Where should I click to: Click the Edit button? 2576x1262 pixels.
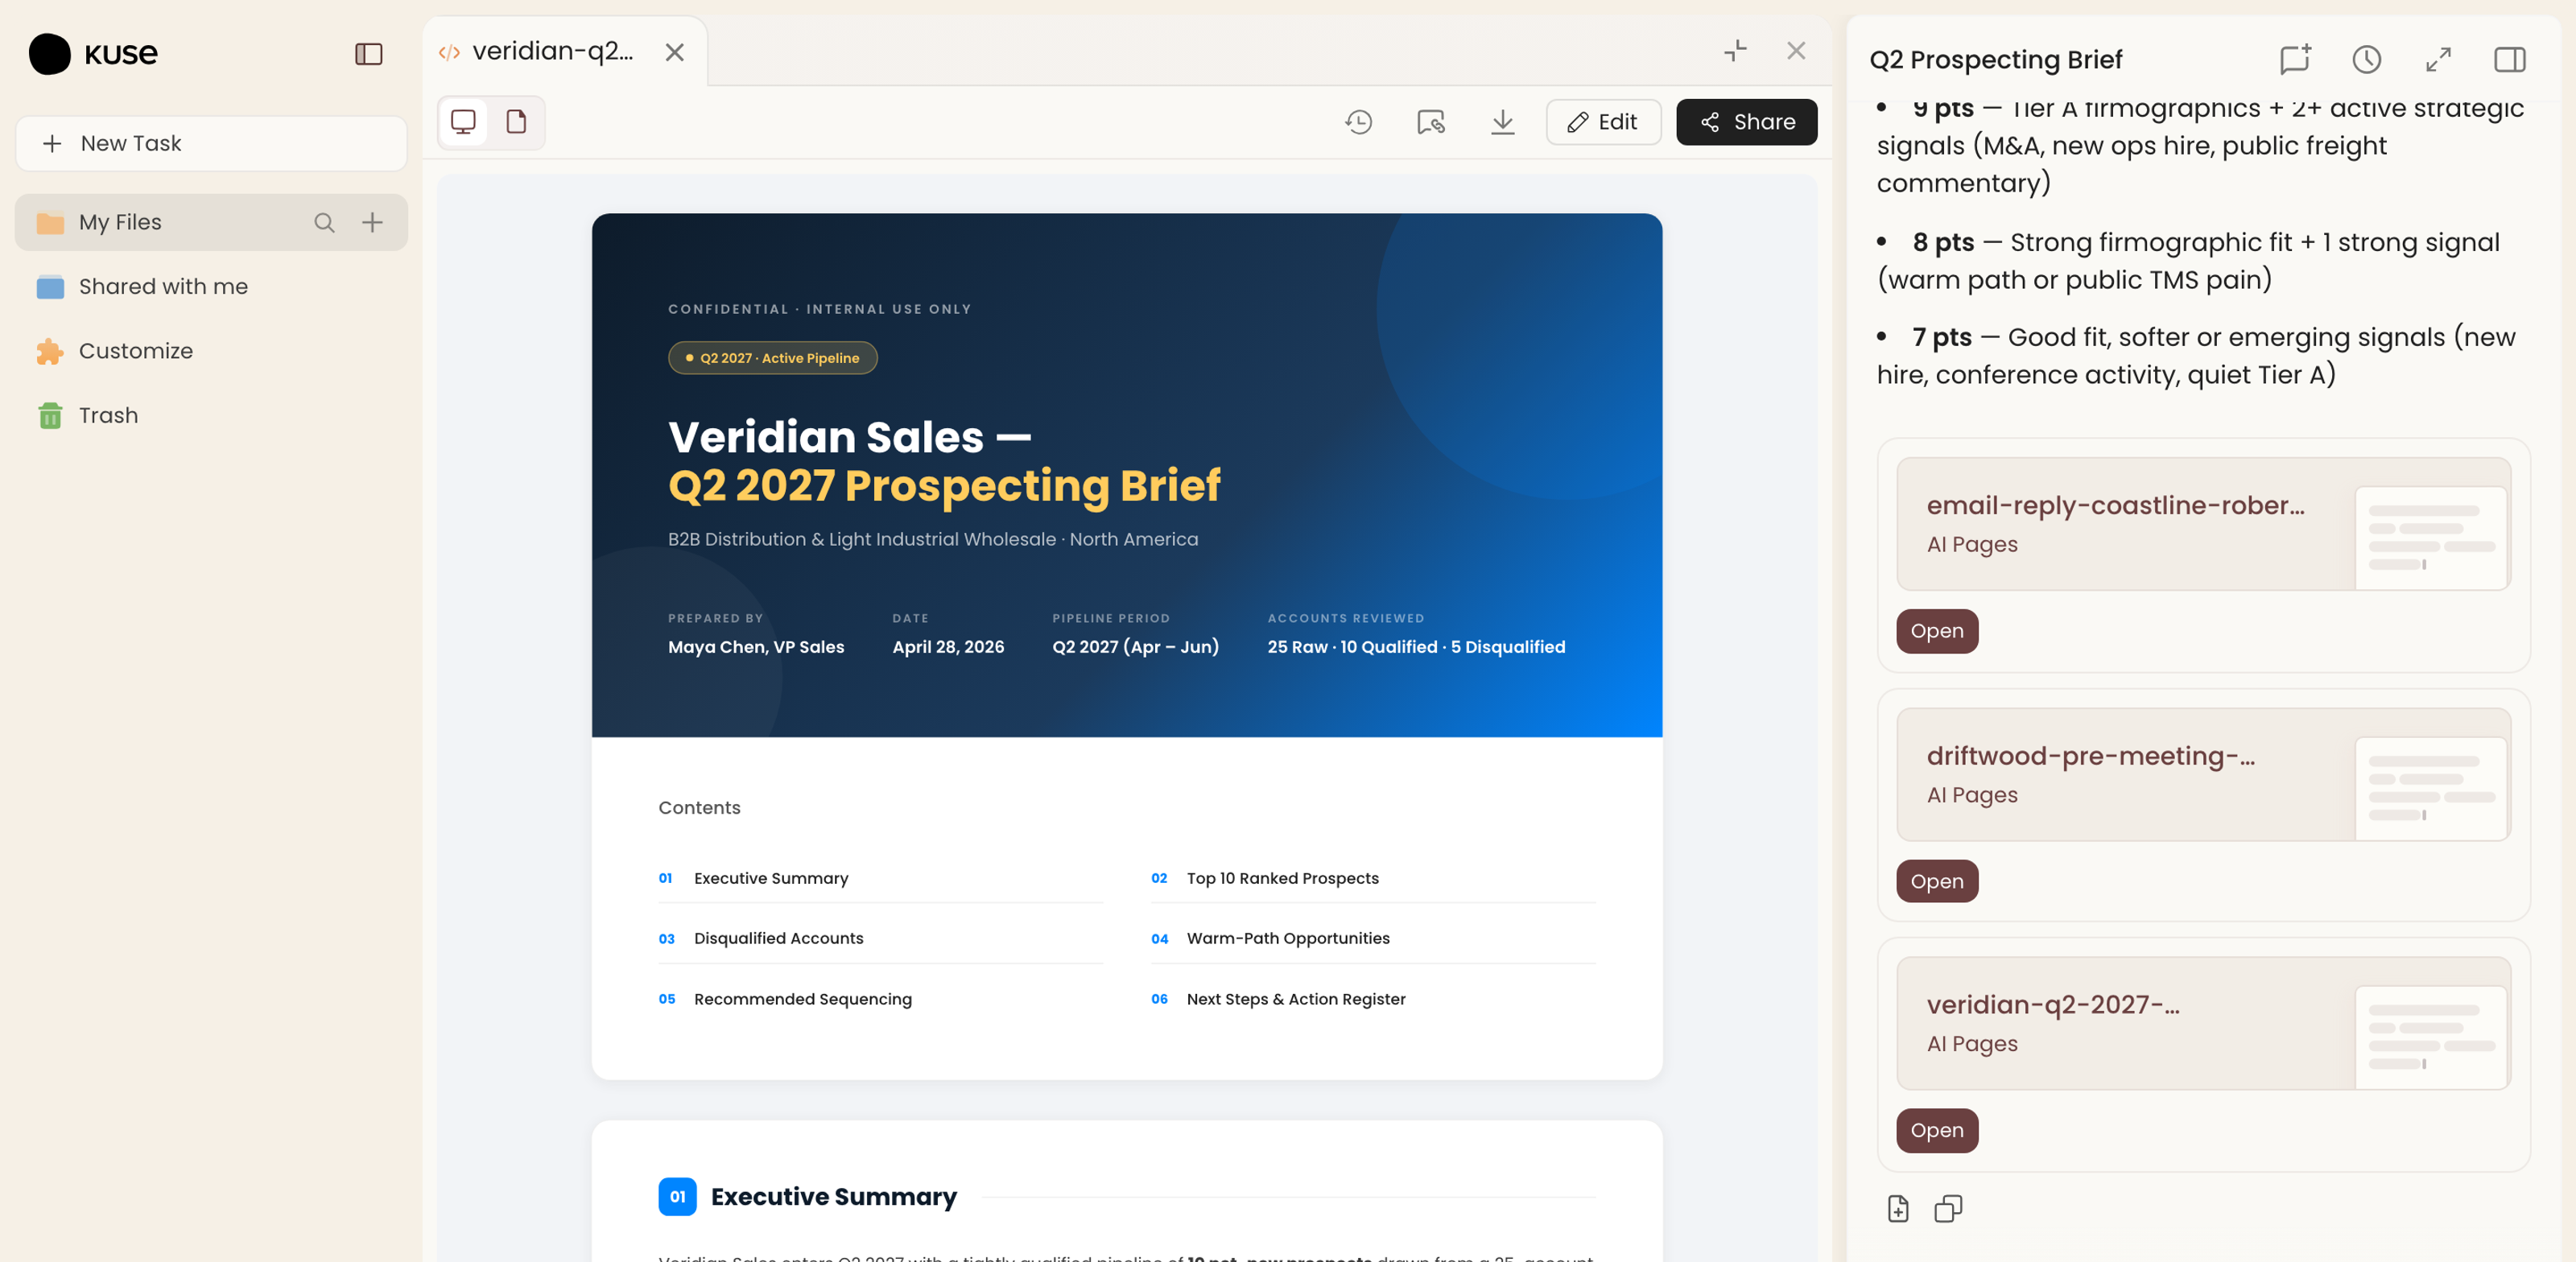1603,122
